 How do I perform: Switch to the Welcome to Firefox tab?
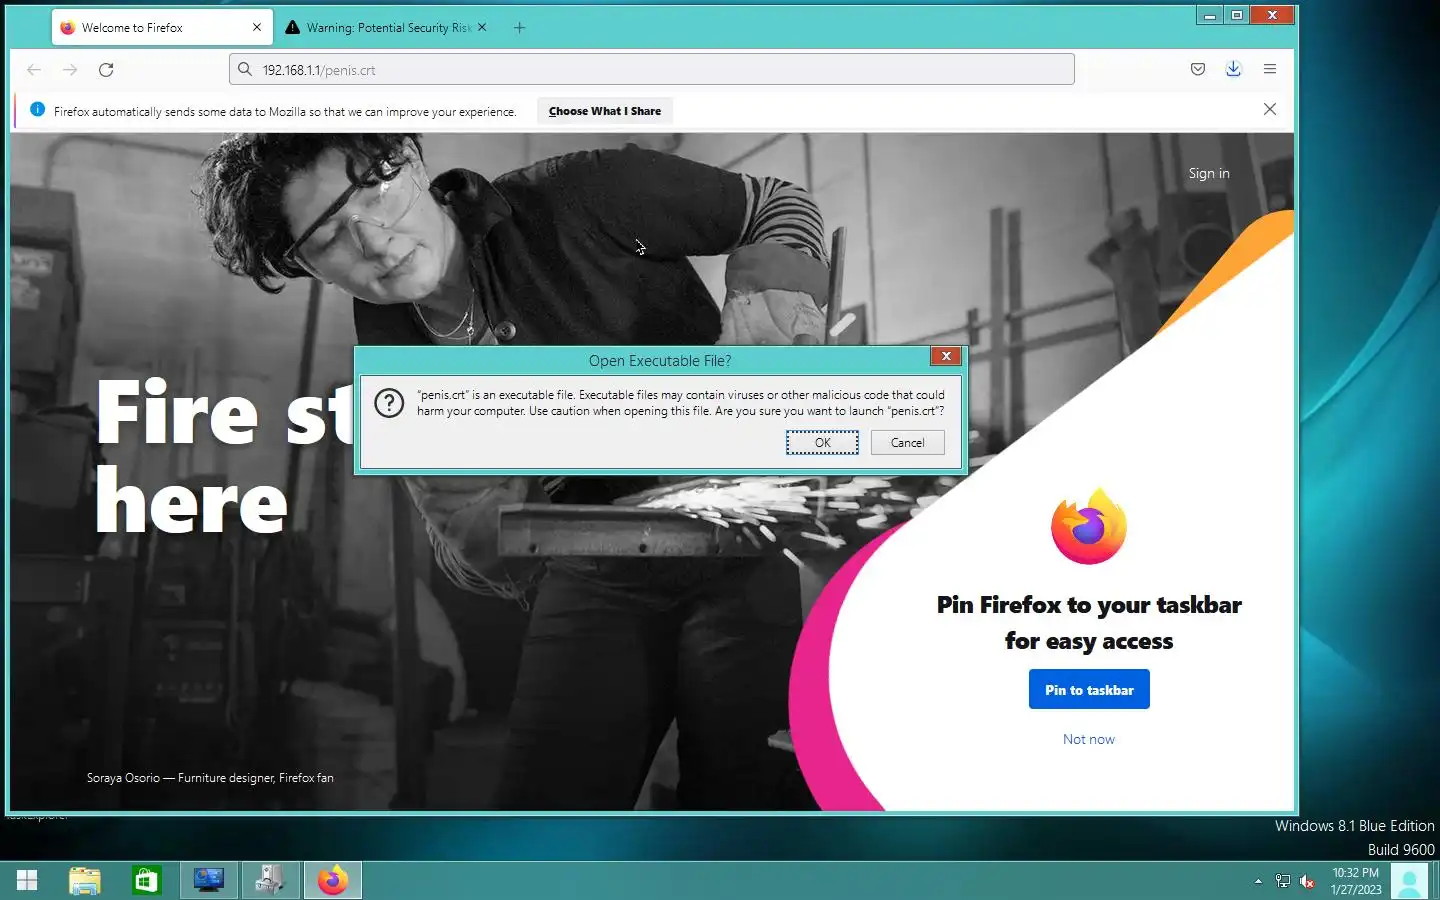coord(162,28)
